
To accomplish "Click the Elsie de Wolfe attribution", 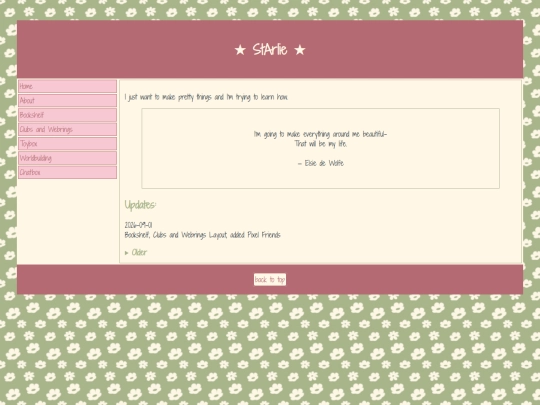I will (x=321, y=163).
